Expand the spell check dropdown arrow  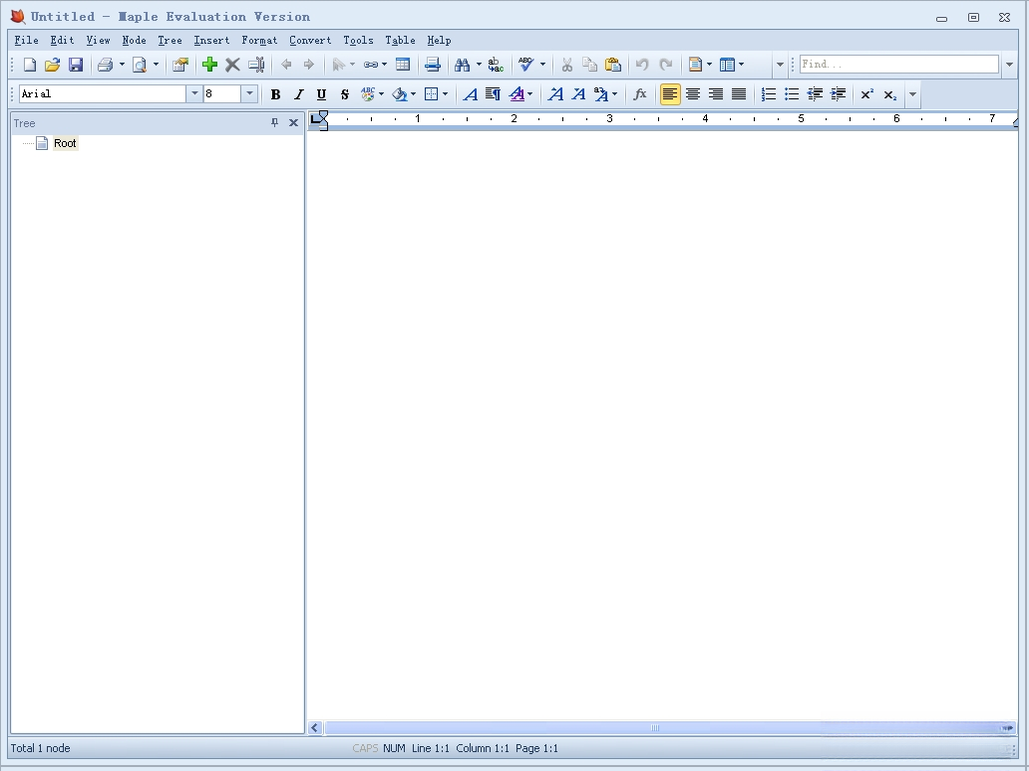point(543,64)
